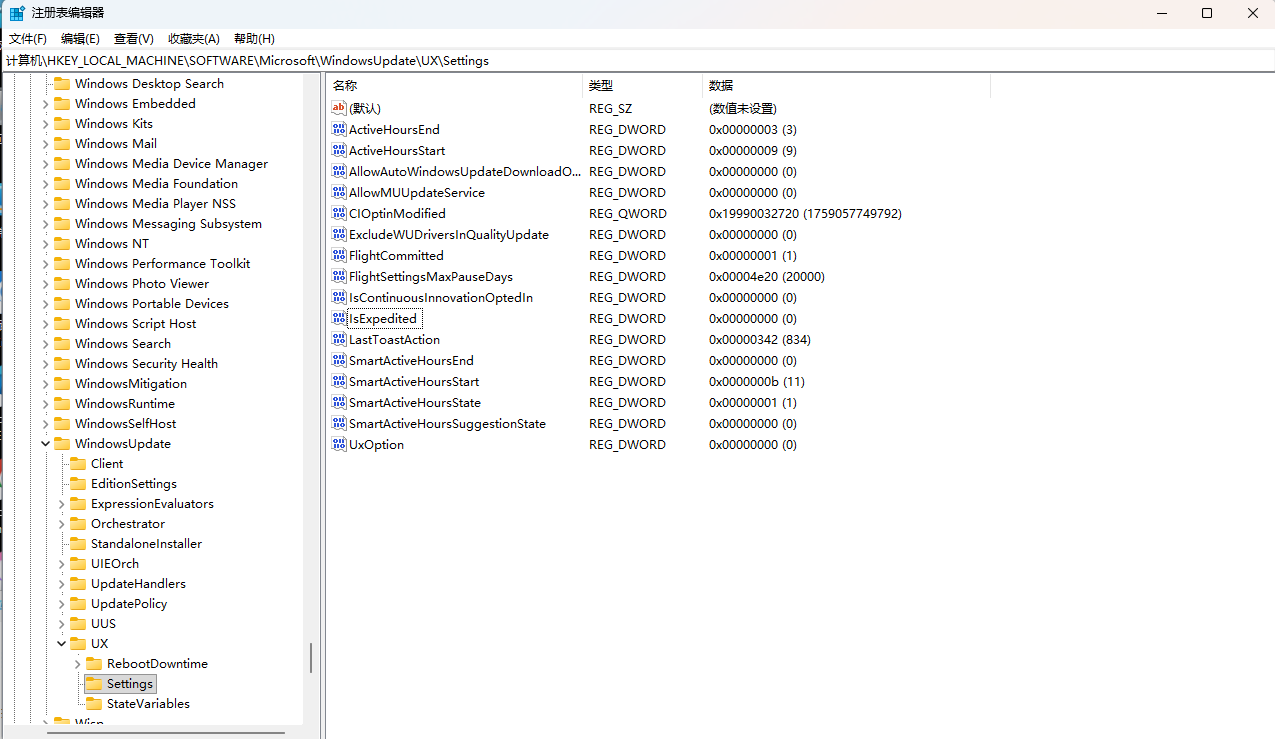1275x739 pixels.
Task: Click the data 0x0000000b (11)
Action: click(757, 381)
